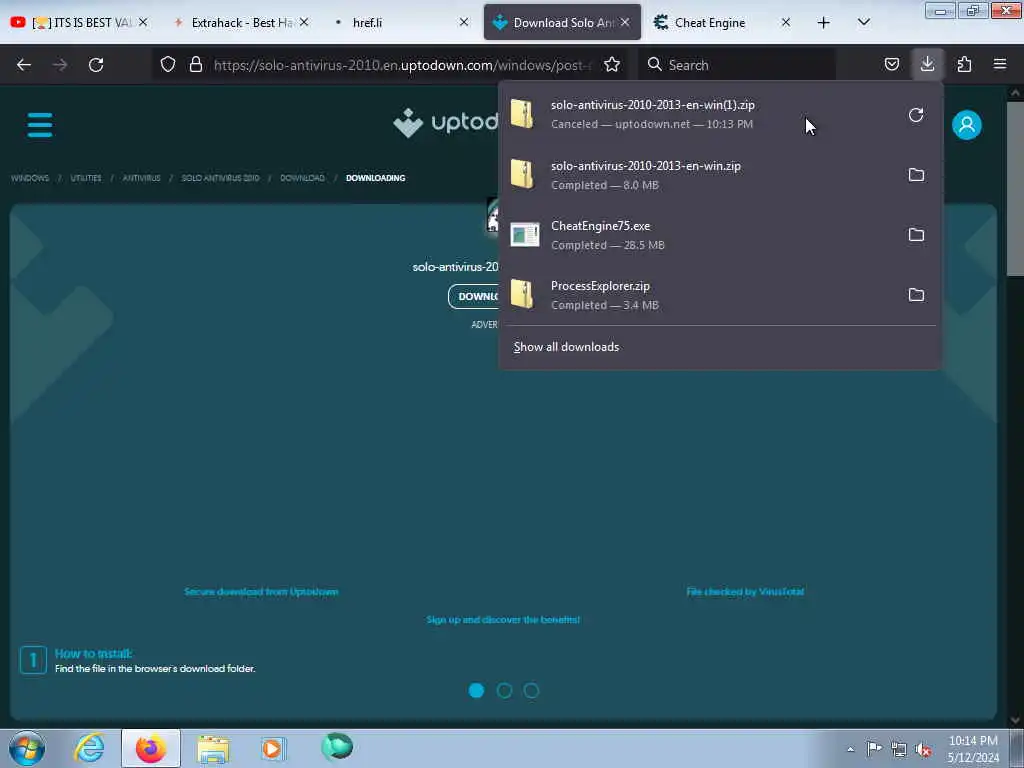Launch Internet Explorer from taskbar
The image size is (1024, 768).
click(89, 748)
